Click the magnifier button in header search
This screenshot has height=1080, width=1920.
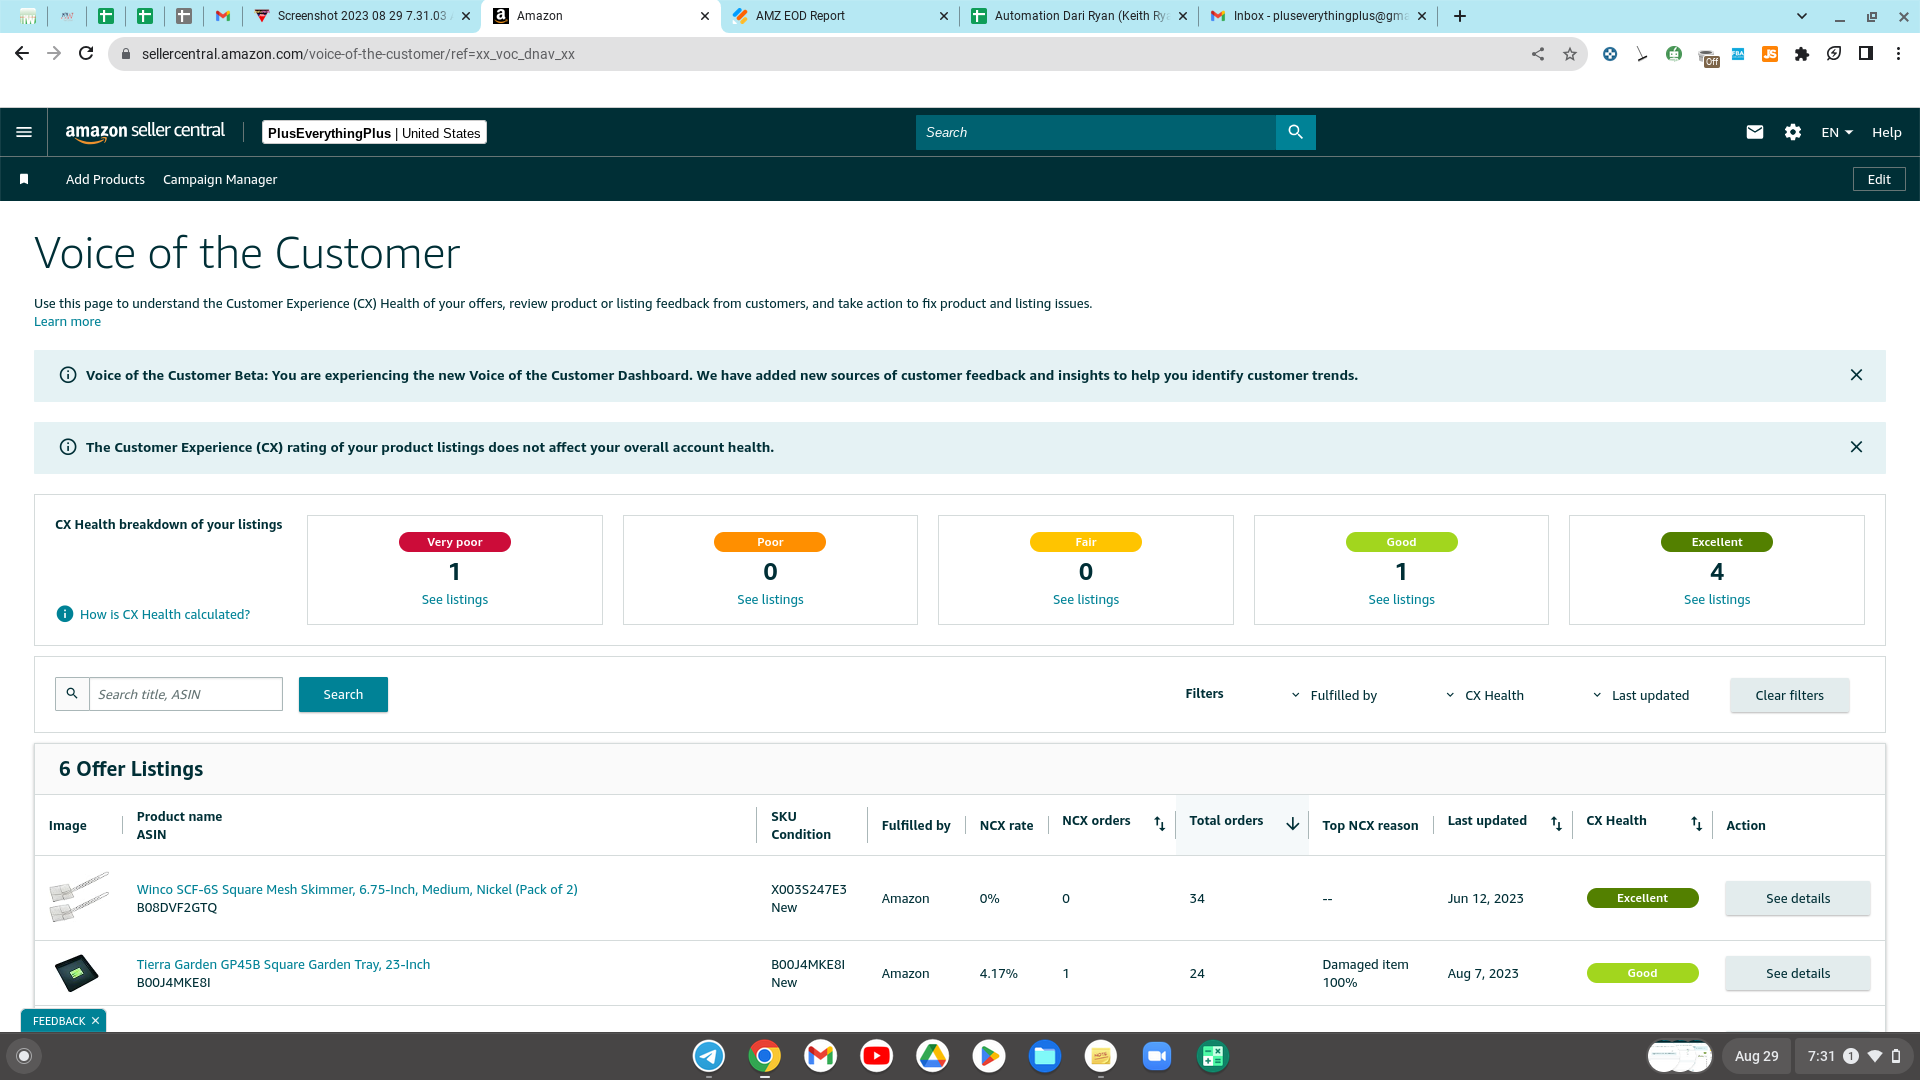click(1295, 132)
